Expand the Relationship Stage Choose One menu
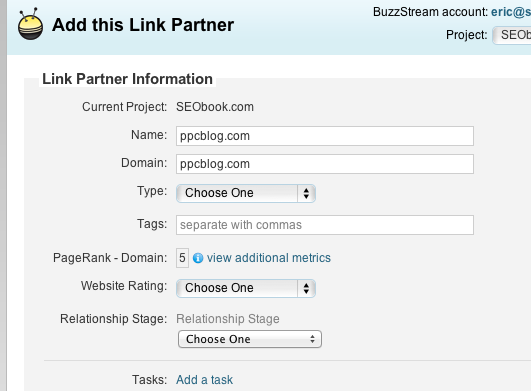 tap(250, 339)
